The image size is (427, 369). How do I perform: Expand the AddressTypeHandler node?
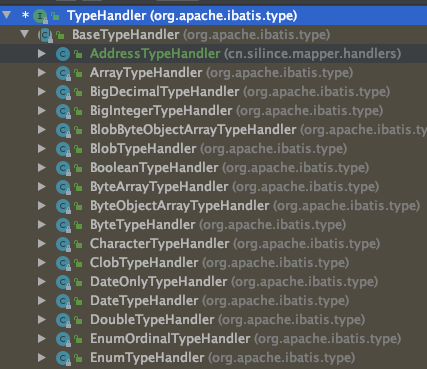[x=42, y=53]
